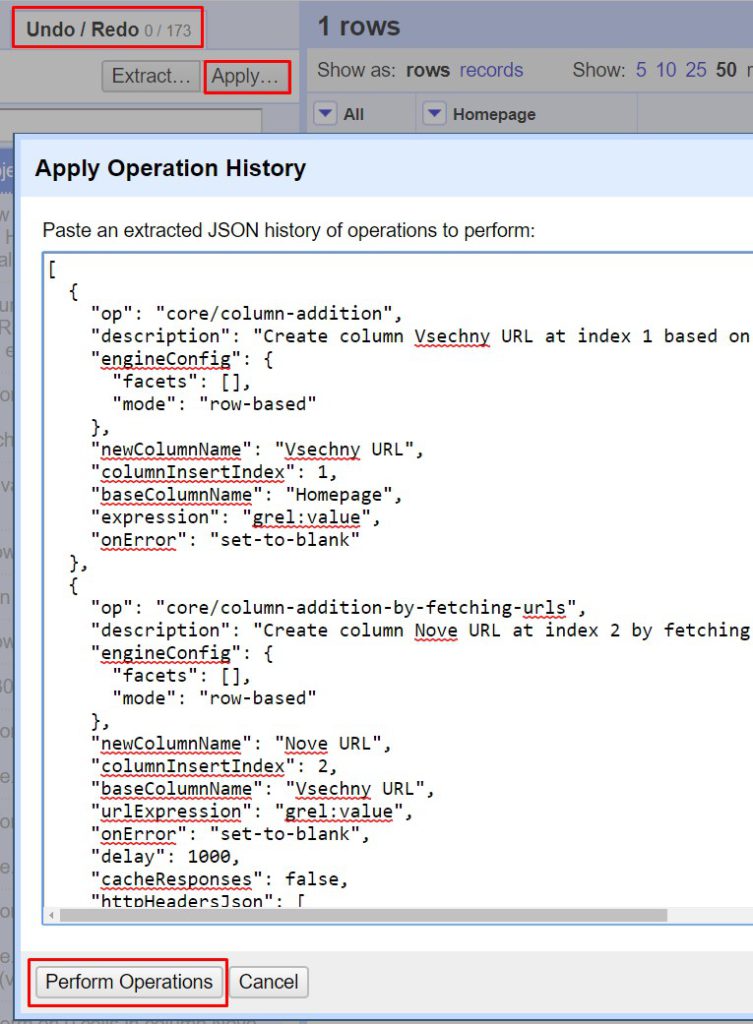
Task: Click the "delay": 1000 line
Action: tap(165, 857)
